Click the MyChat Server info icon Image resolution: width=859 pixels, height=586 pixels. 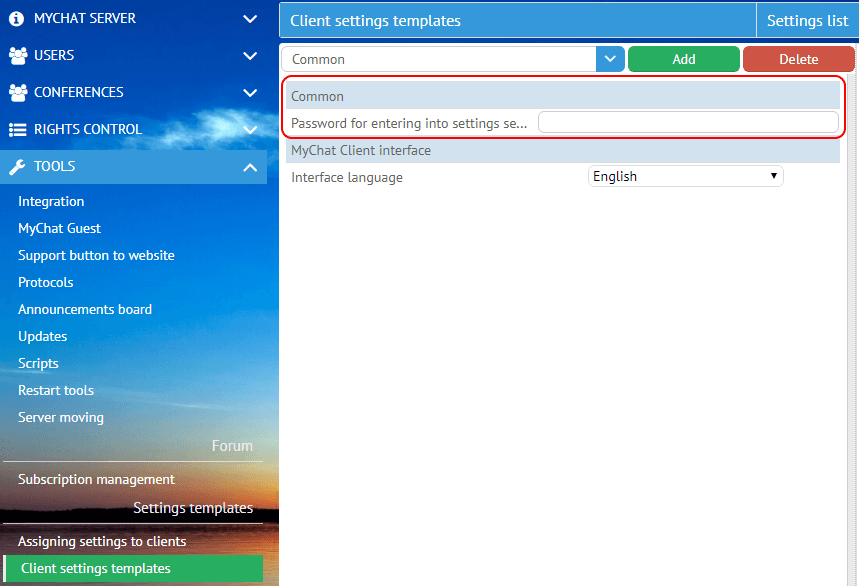(17, 18)
